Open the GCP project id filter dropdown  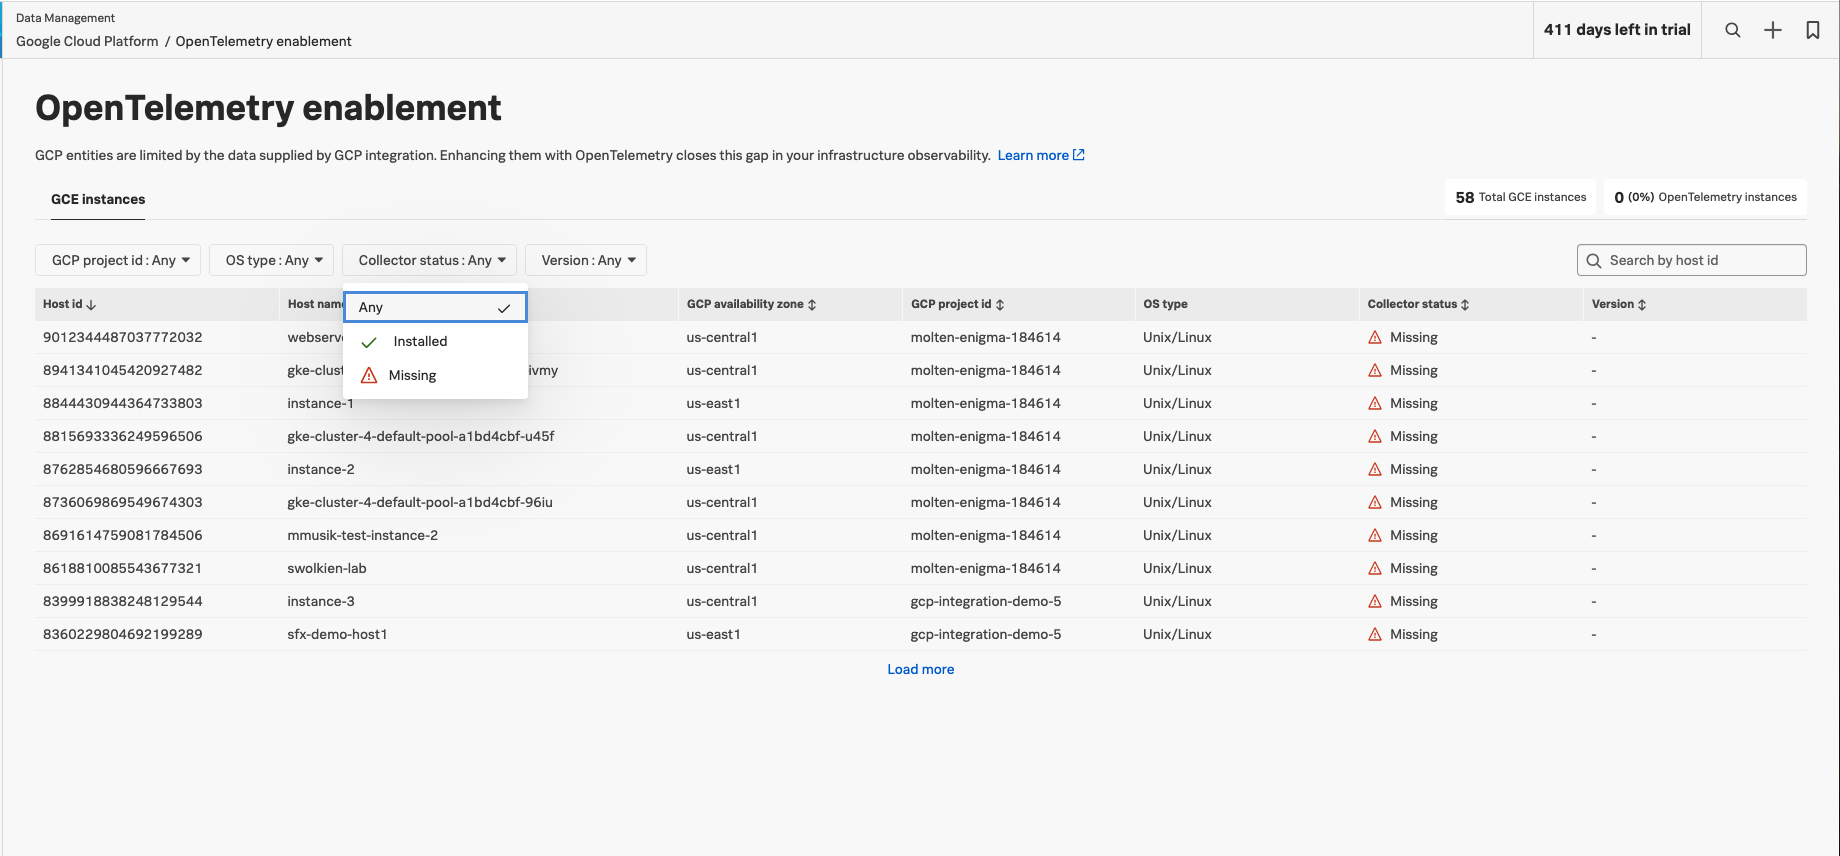pyautogui.click(x=119, y=260)
